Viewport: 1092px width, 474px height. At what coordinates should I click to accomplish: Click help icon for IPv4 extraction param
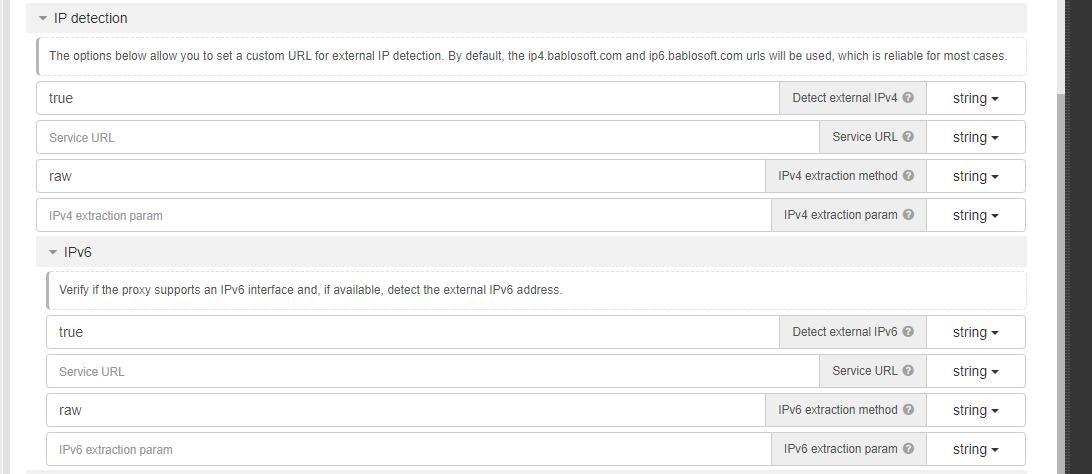[908, 215]
